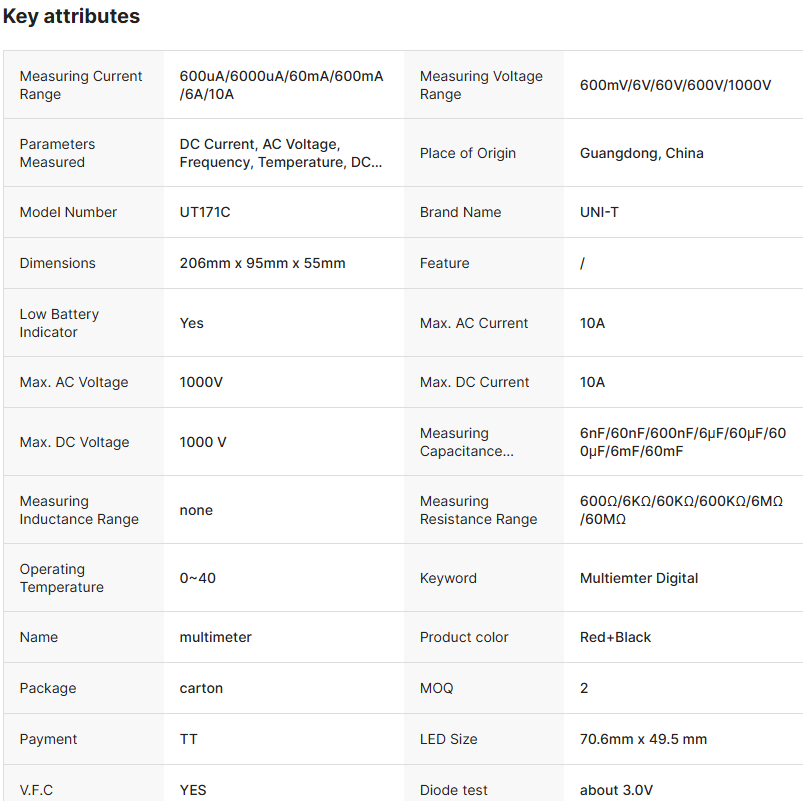Viewport: 803px width, 801px height.
Task: Select the 600mV/6V/60V/600V/1000V voltage range value
Action: point(675,85)
